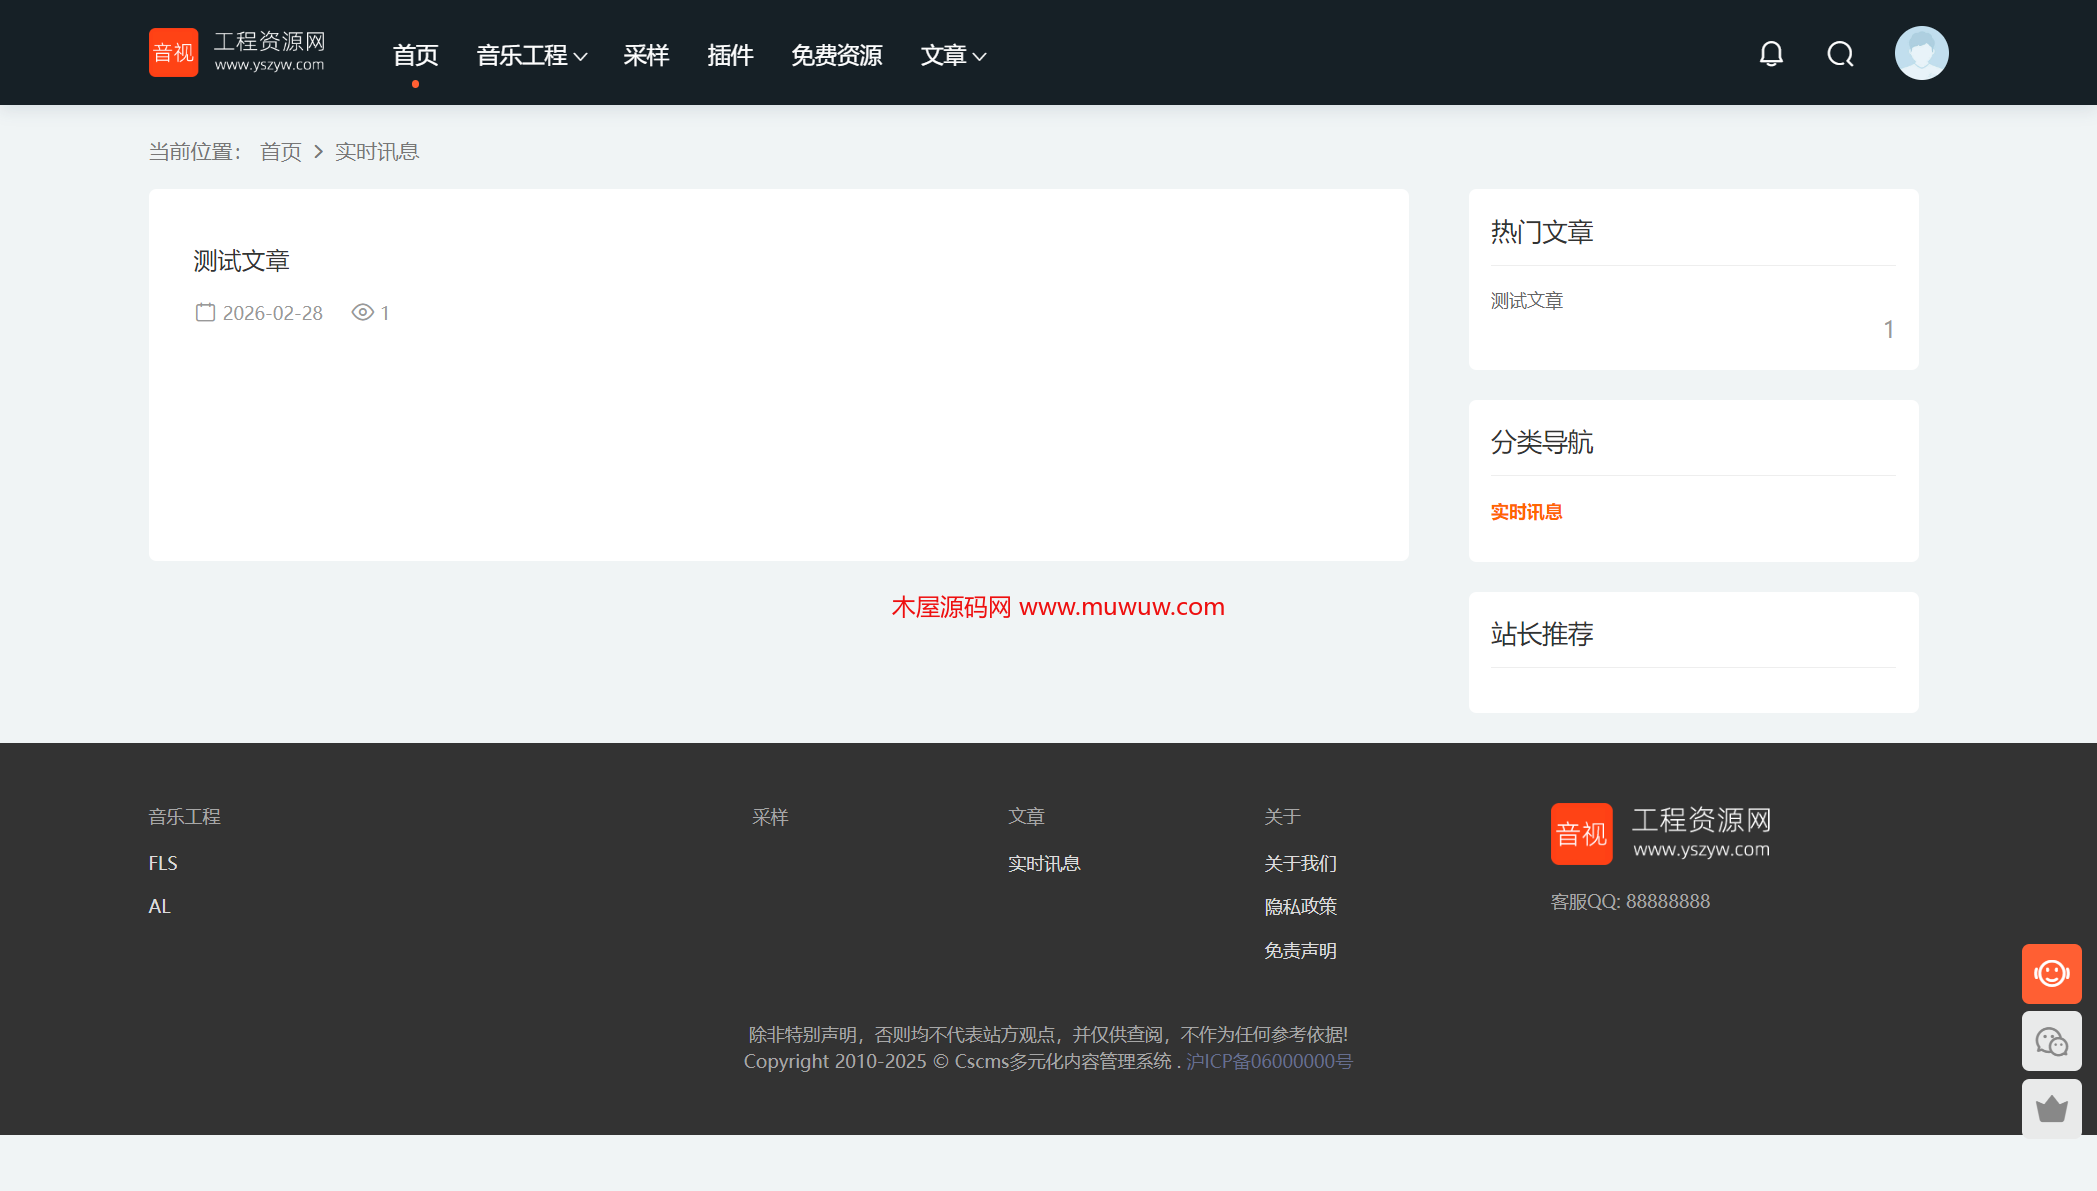Click the notification bell icon
Screen dimensions: 2097x1191
pos(1771,54)
